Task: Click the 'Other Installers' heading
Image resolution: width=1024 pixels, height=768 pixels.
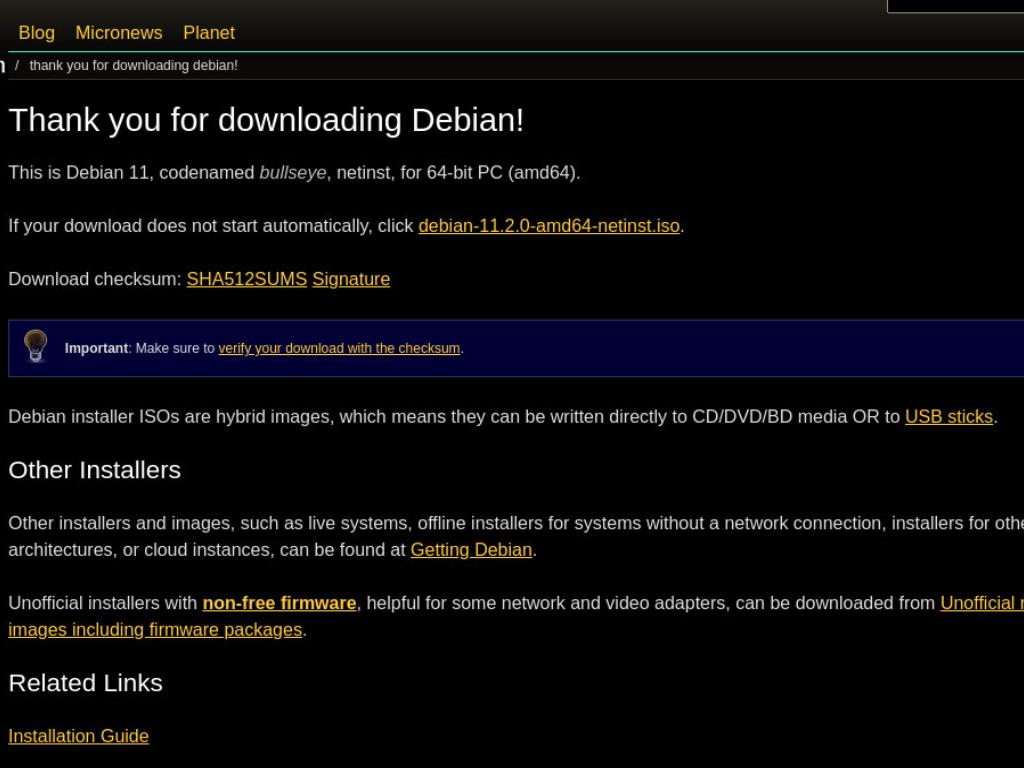Action: click(95, 470)
